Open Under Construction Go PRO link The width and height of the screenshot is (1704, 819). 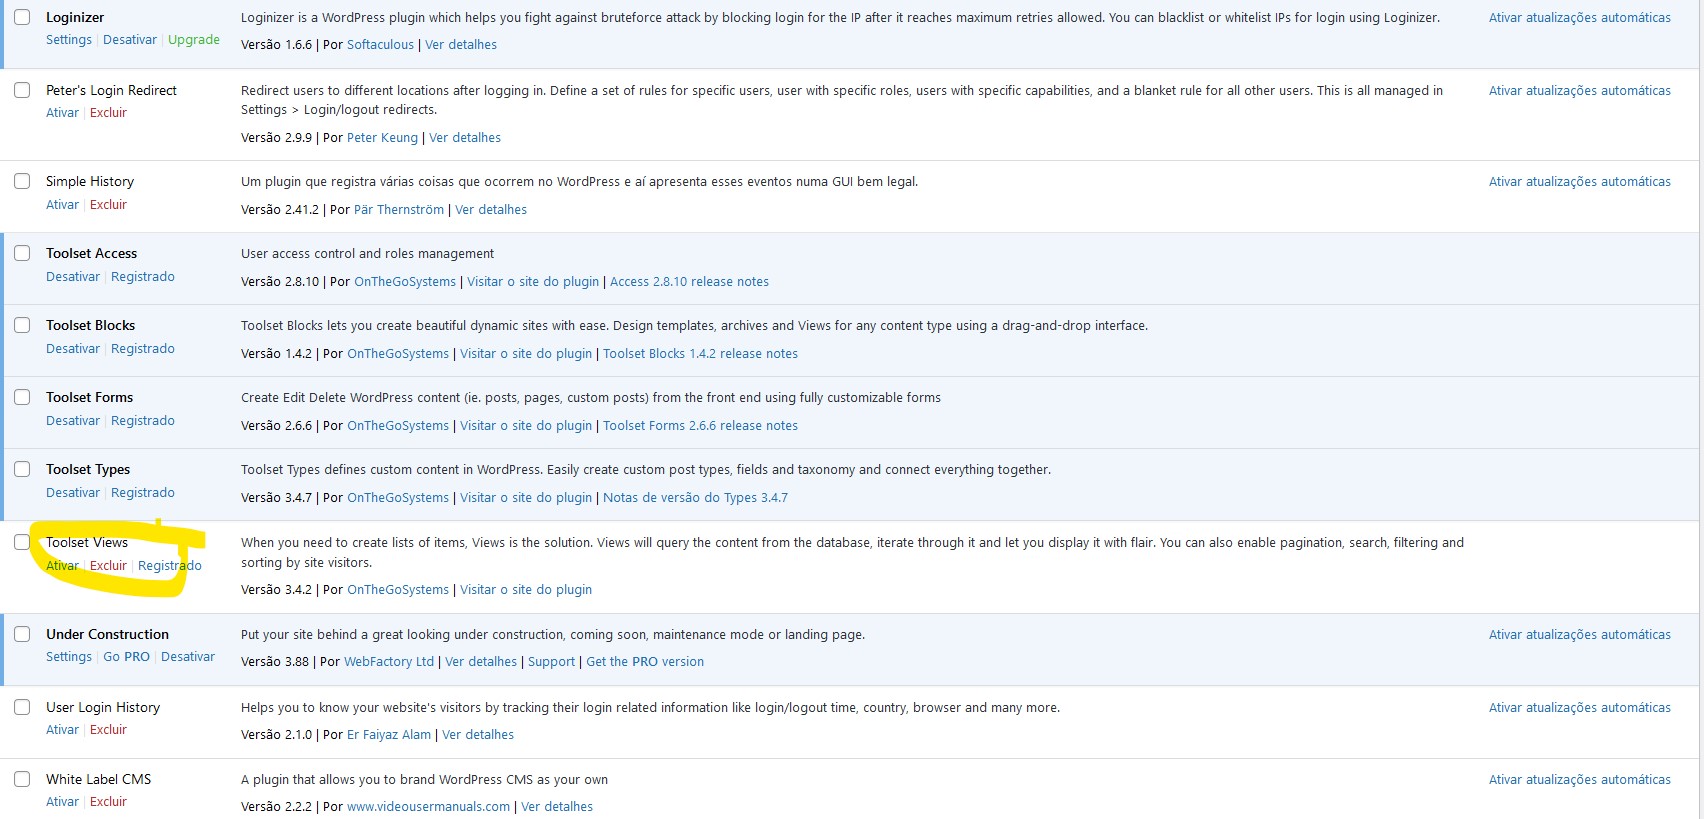pos(126,657)
